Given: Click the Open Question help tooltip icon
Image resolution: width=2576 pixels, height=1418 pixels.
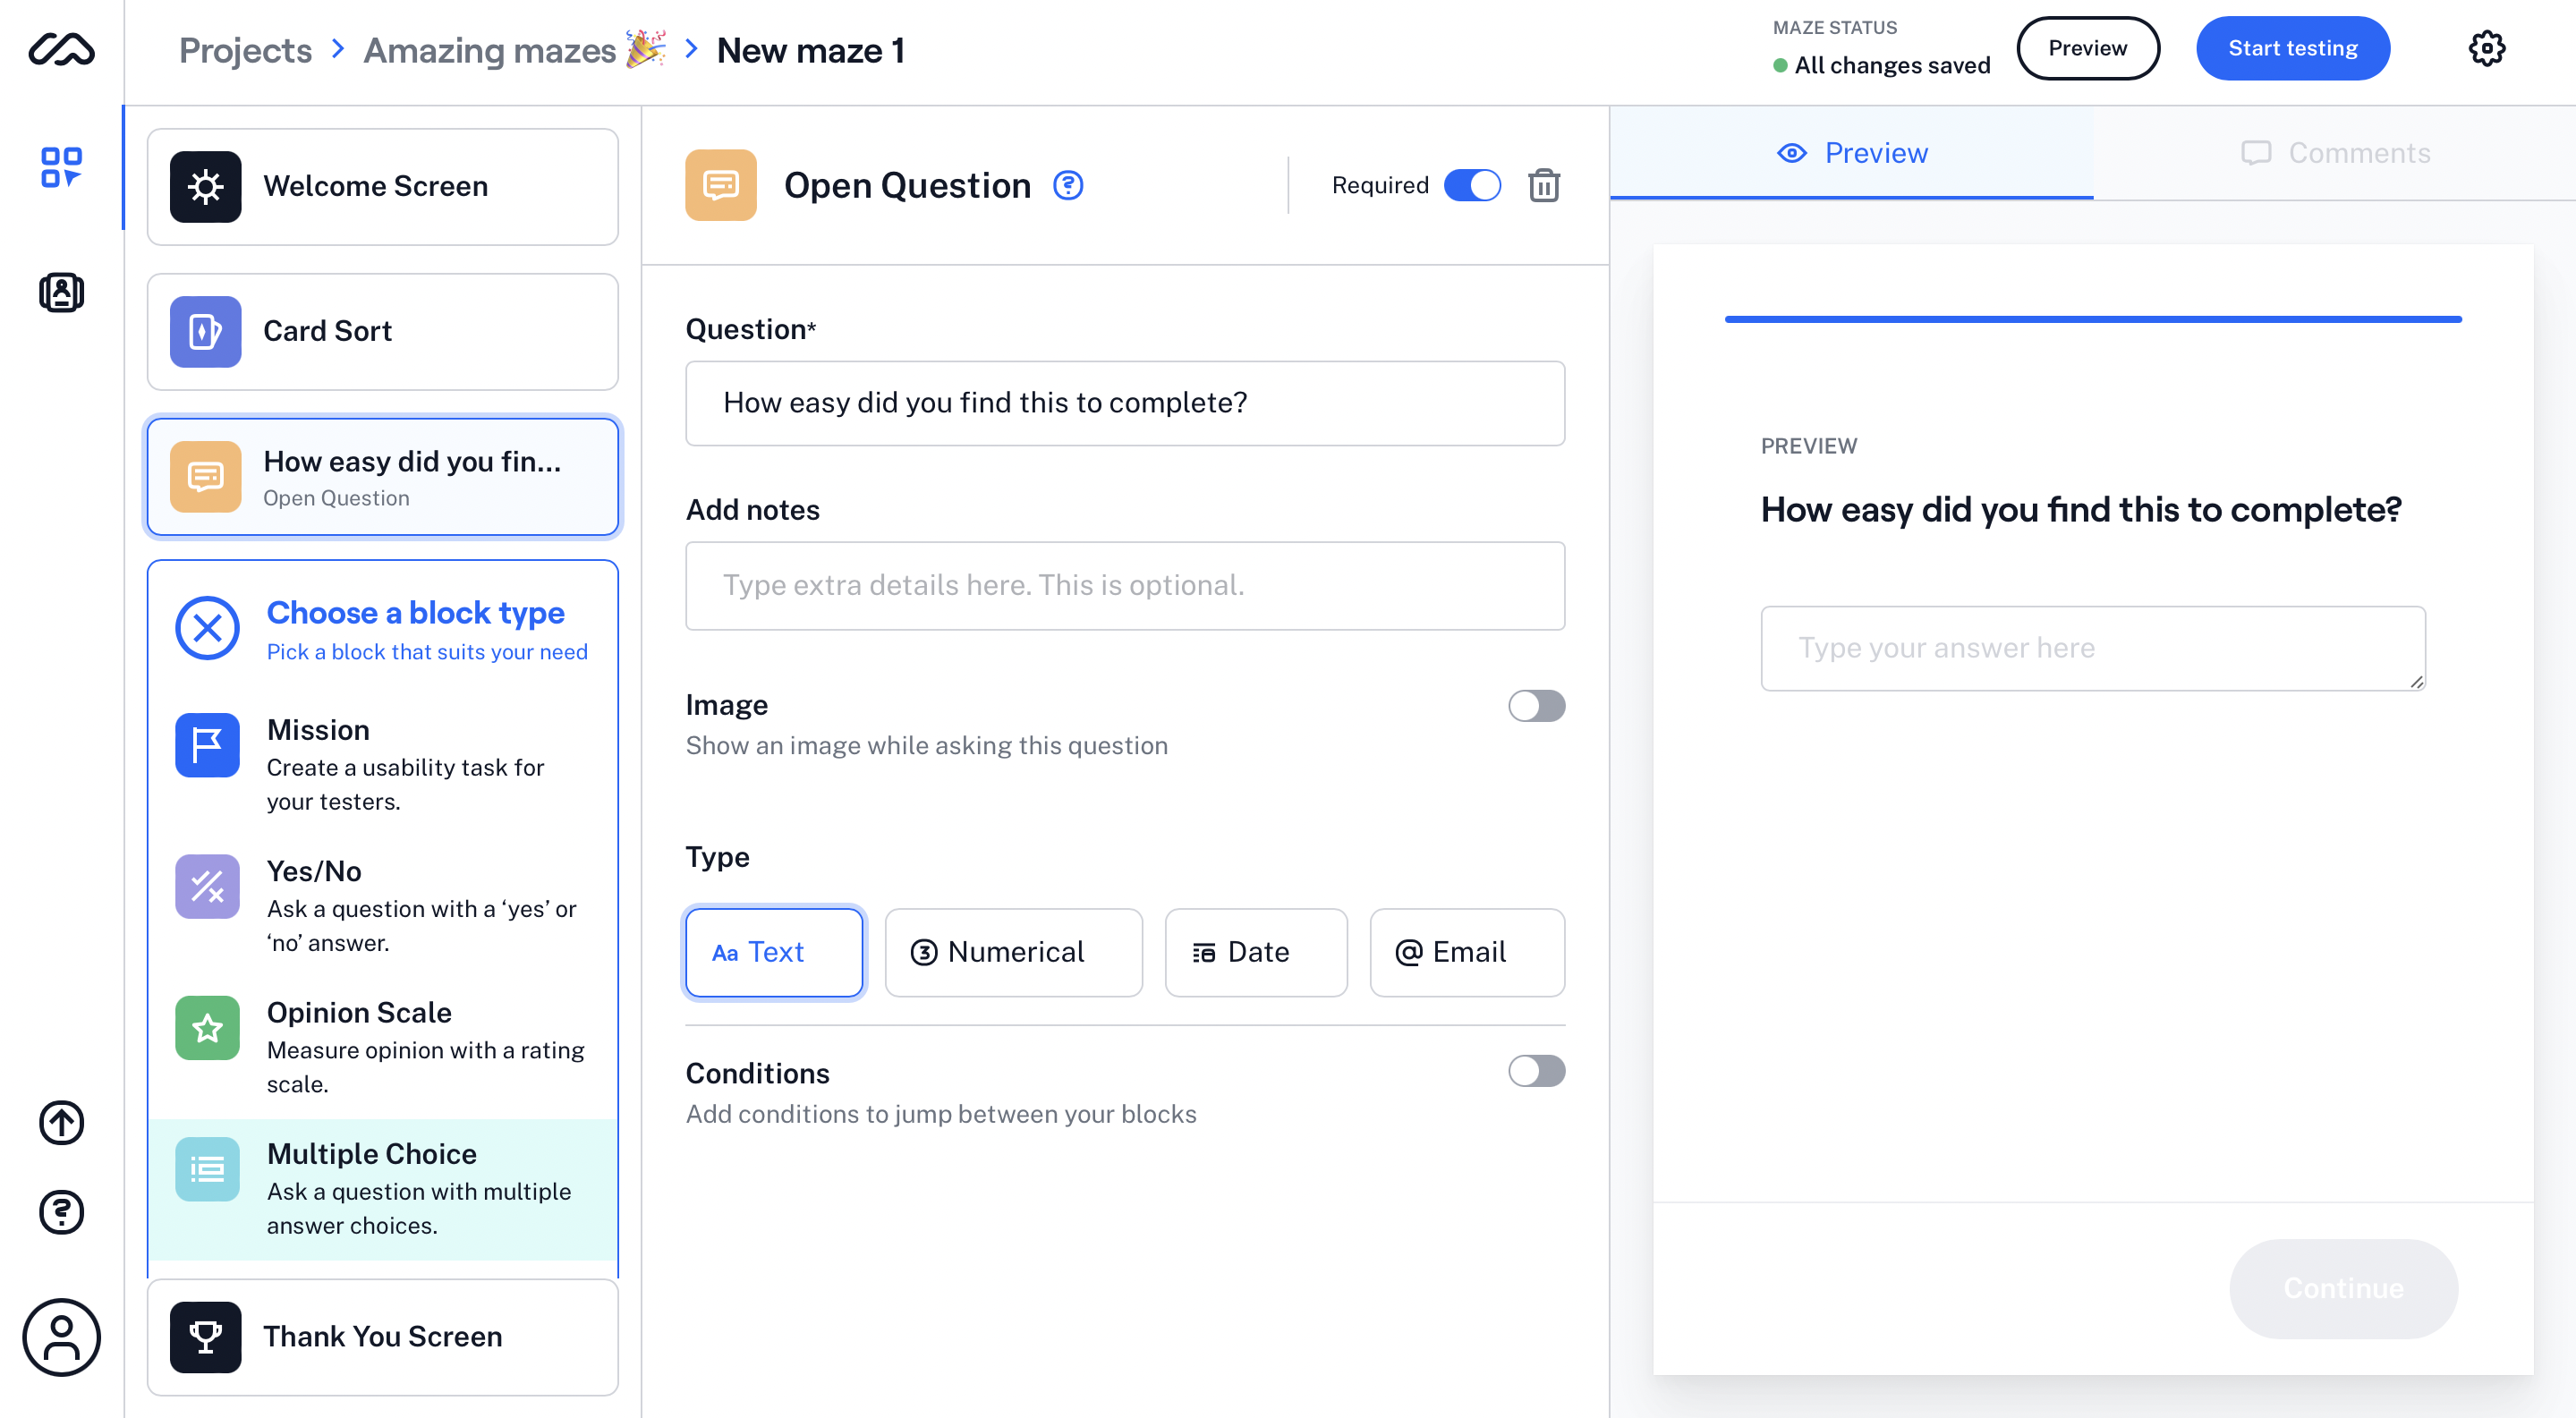Looking at the screenshot, I should pos(1067,185).
